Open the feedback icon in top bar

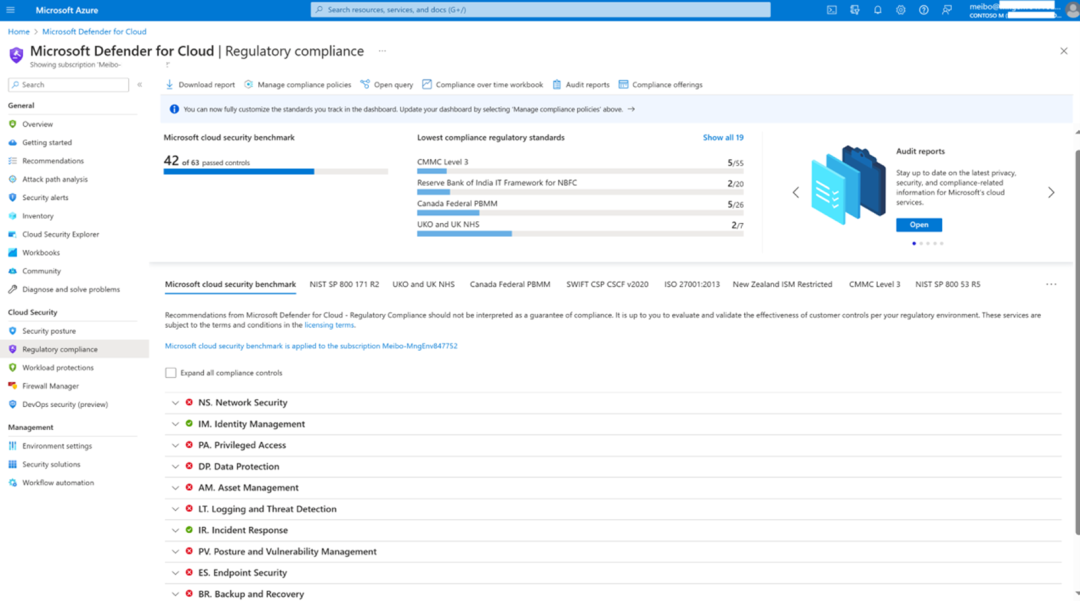coord(947,10)
